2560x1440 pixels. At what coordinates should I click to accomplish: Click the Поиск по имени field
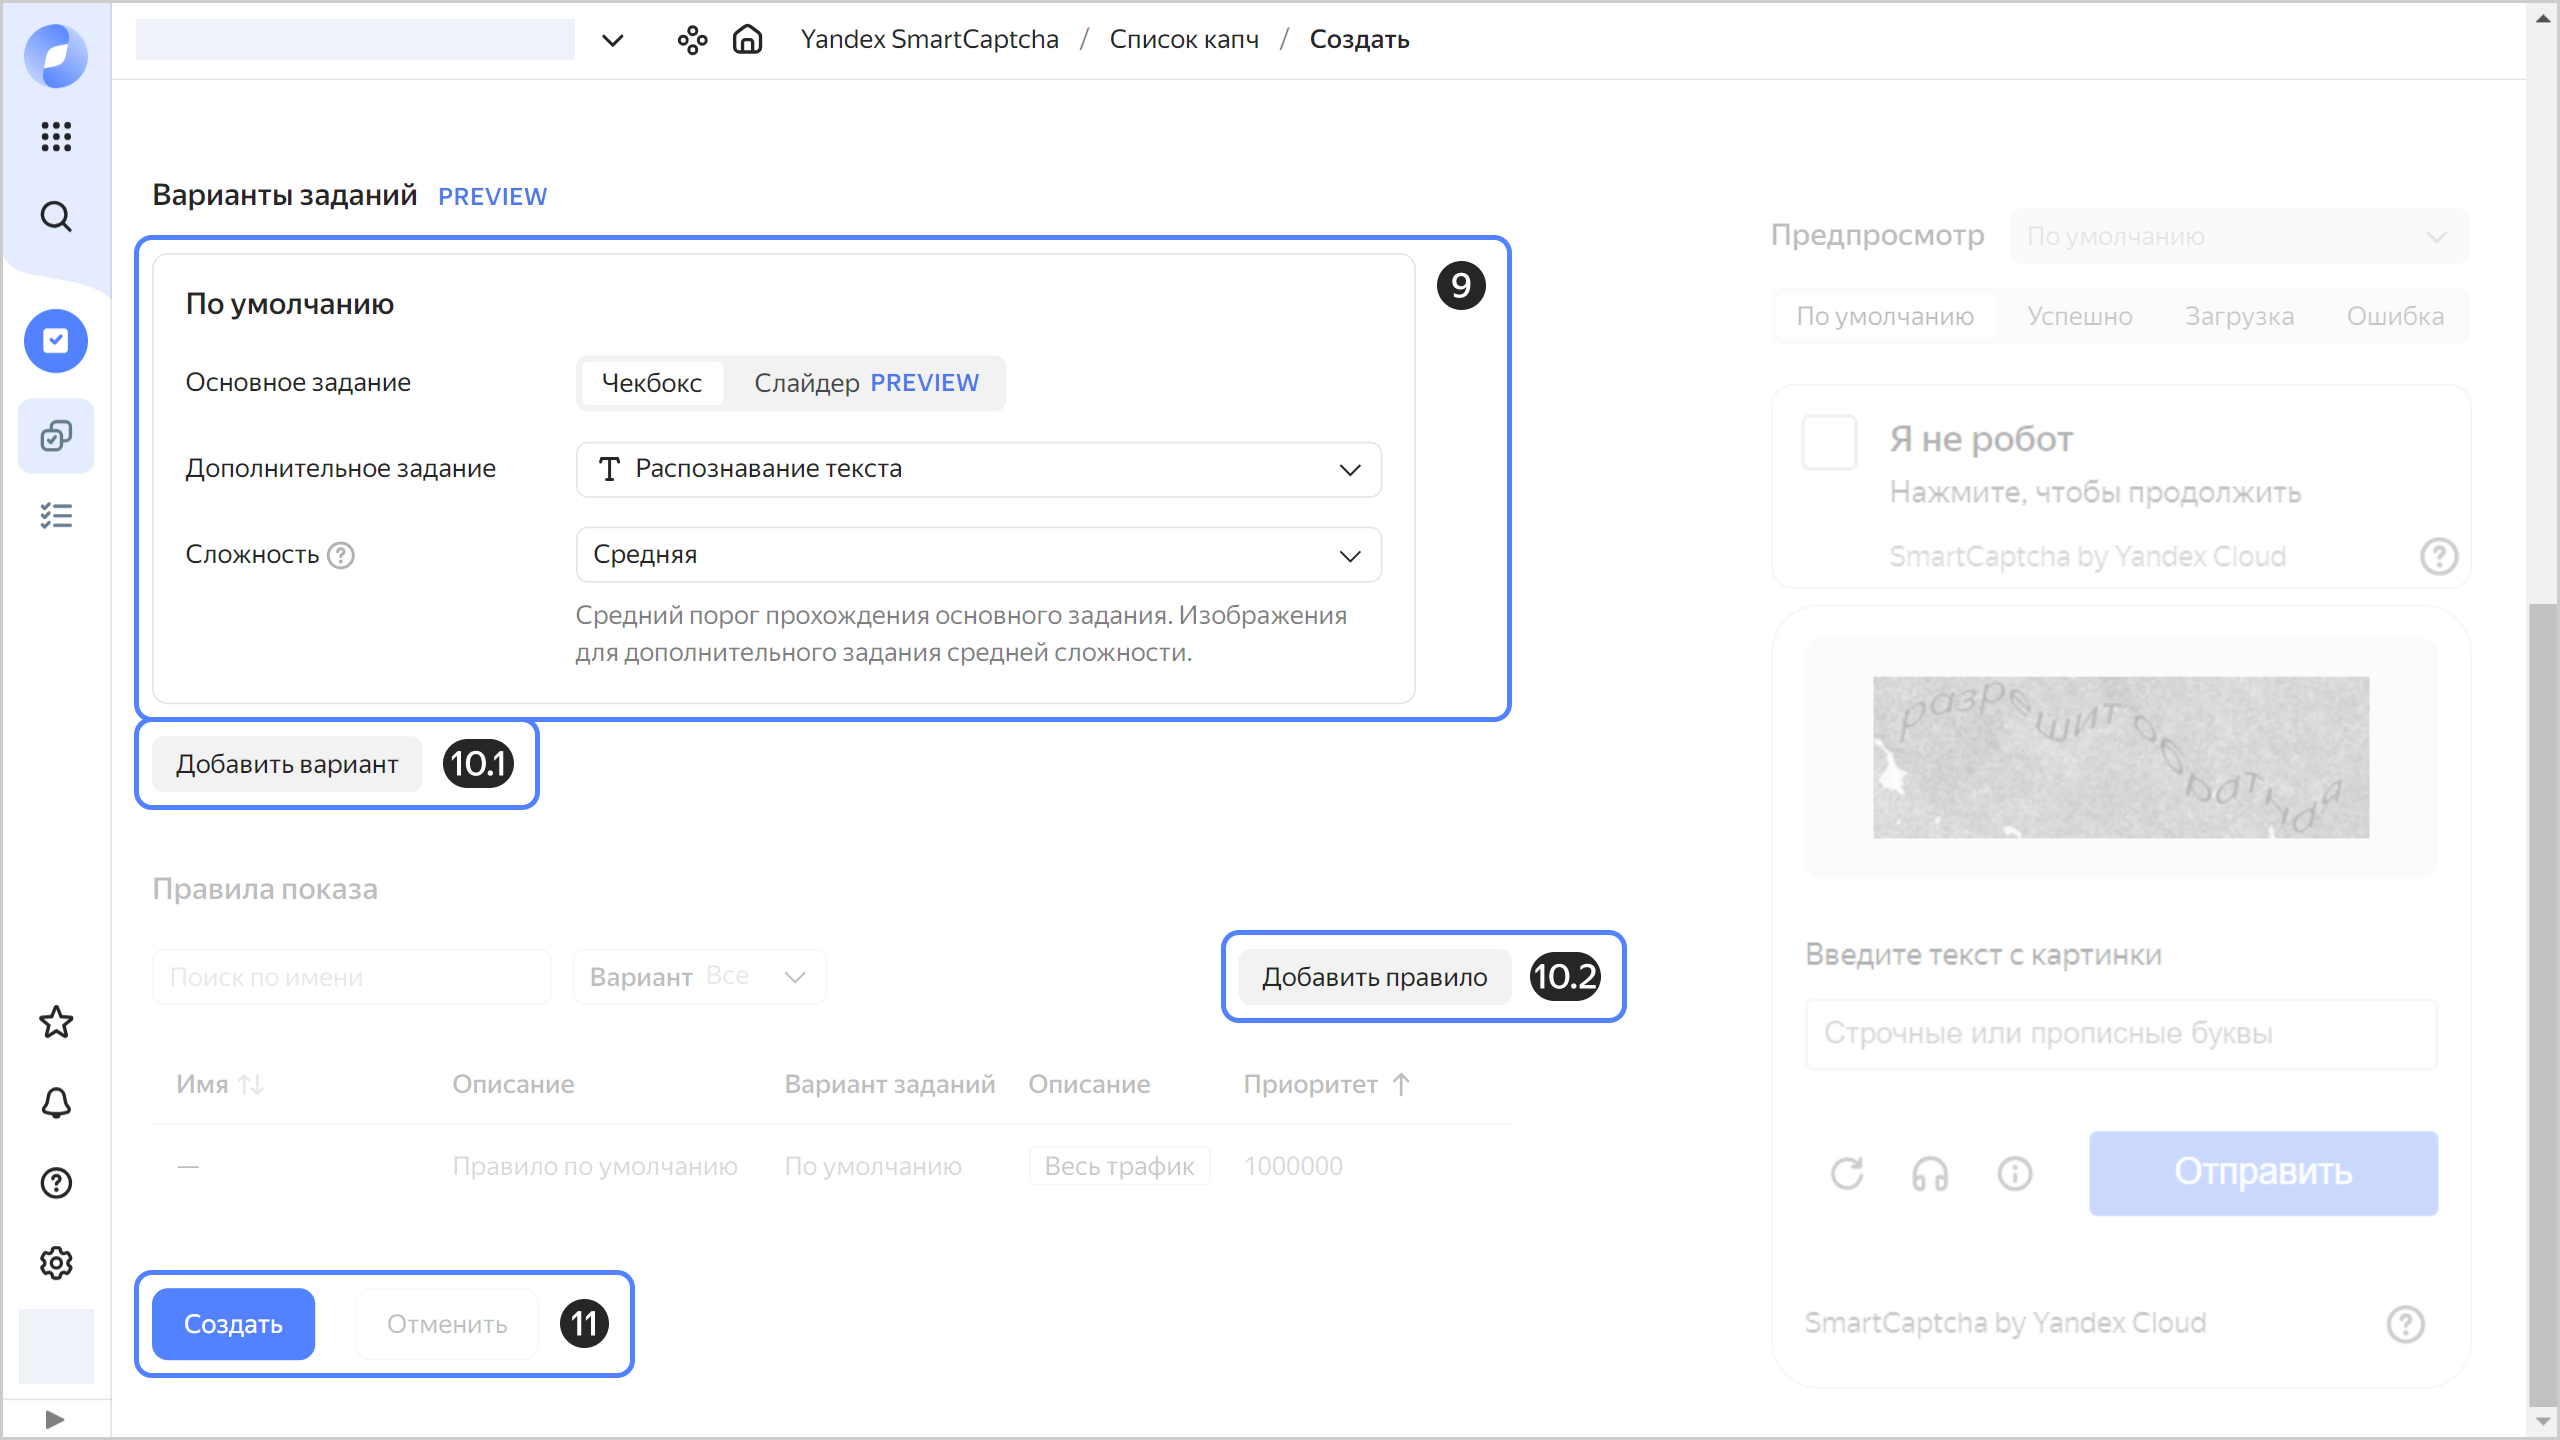pos(351,977)
